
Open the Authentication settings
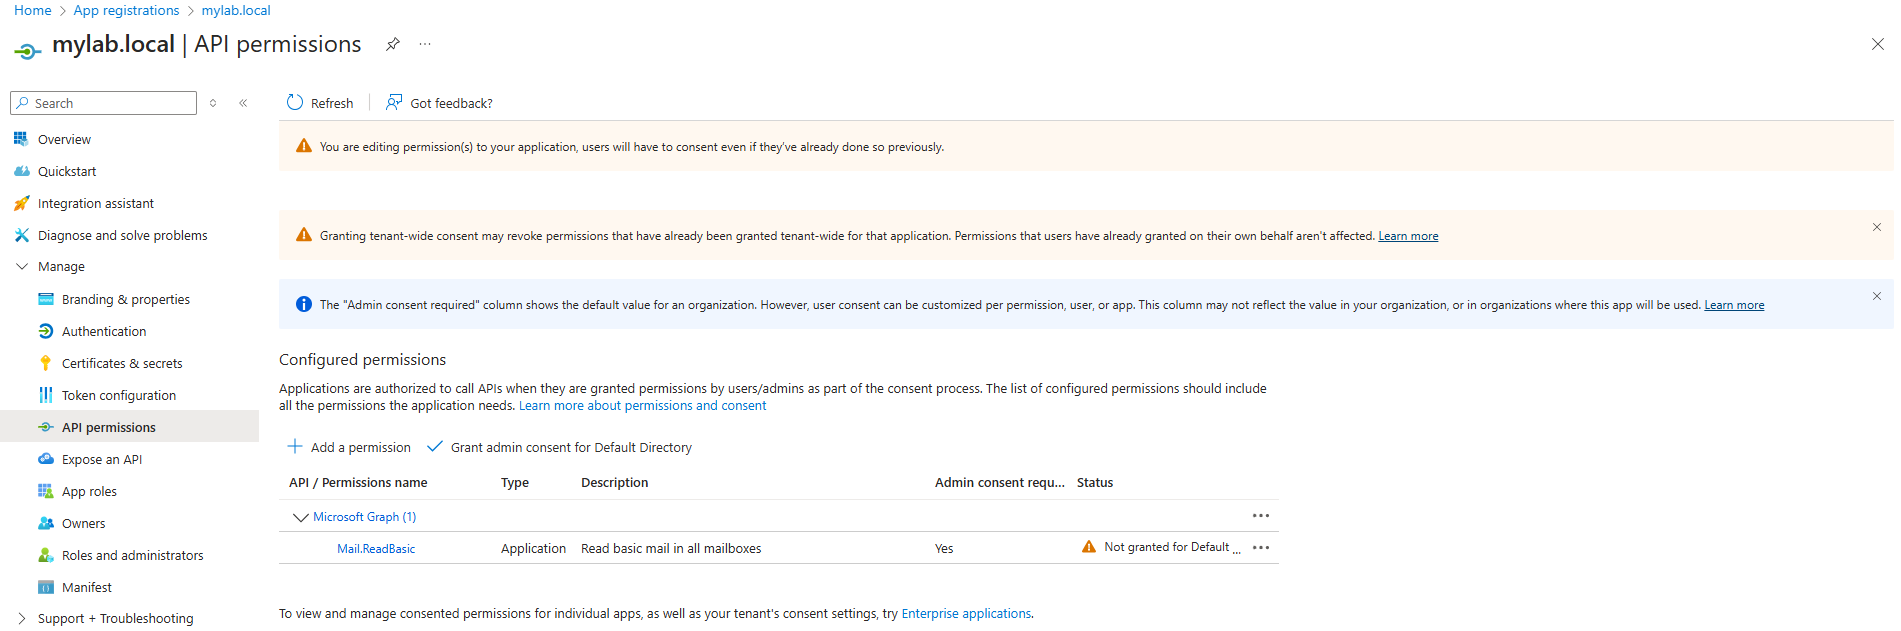101,330
